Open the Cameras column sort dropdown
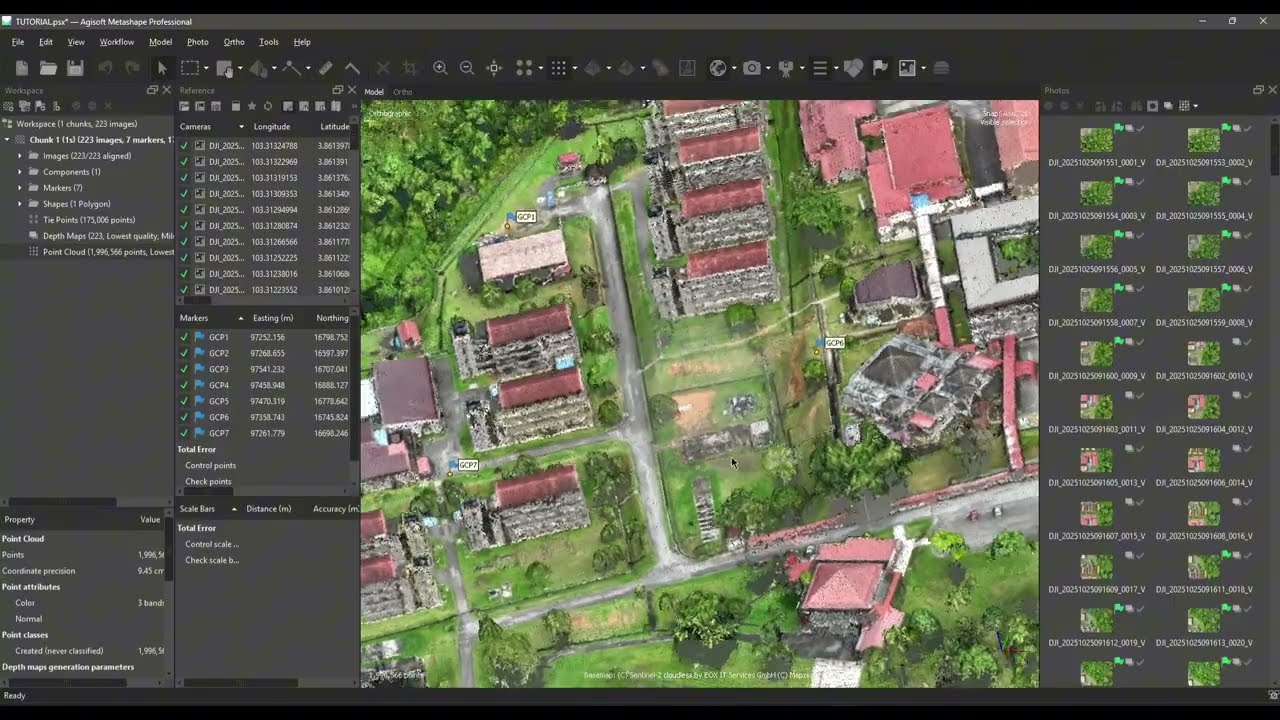This screenshot has width=1280, height=720. 240,127
